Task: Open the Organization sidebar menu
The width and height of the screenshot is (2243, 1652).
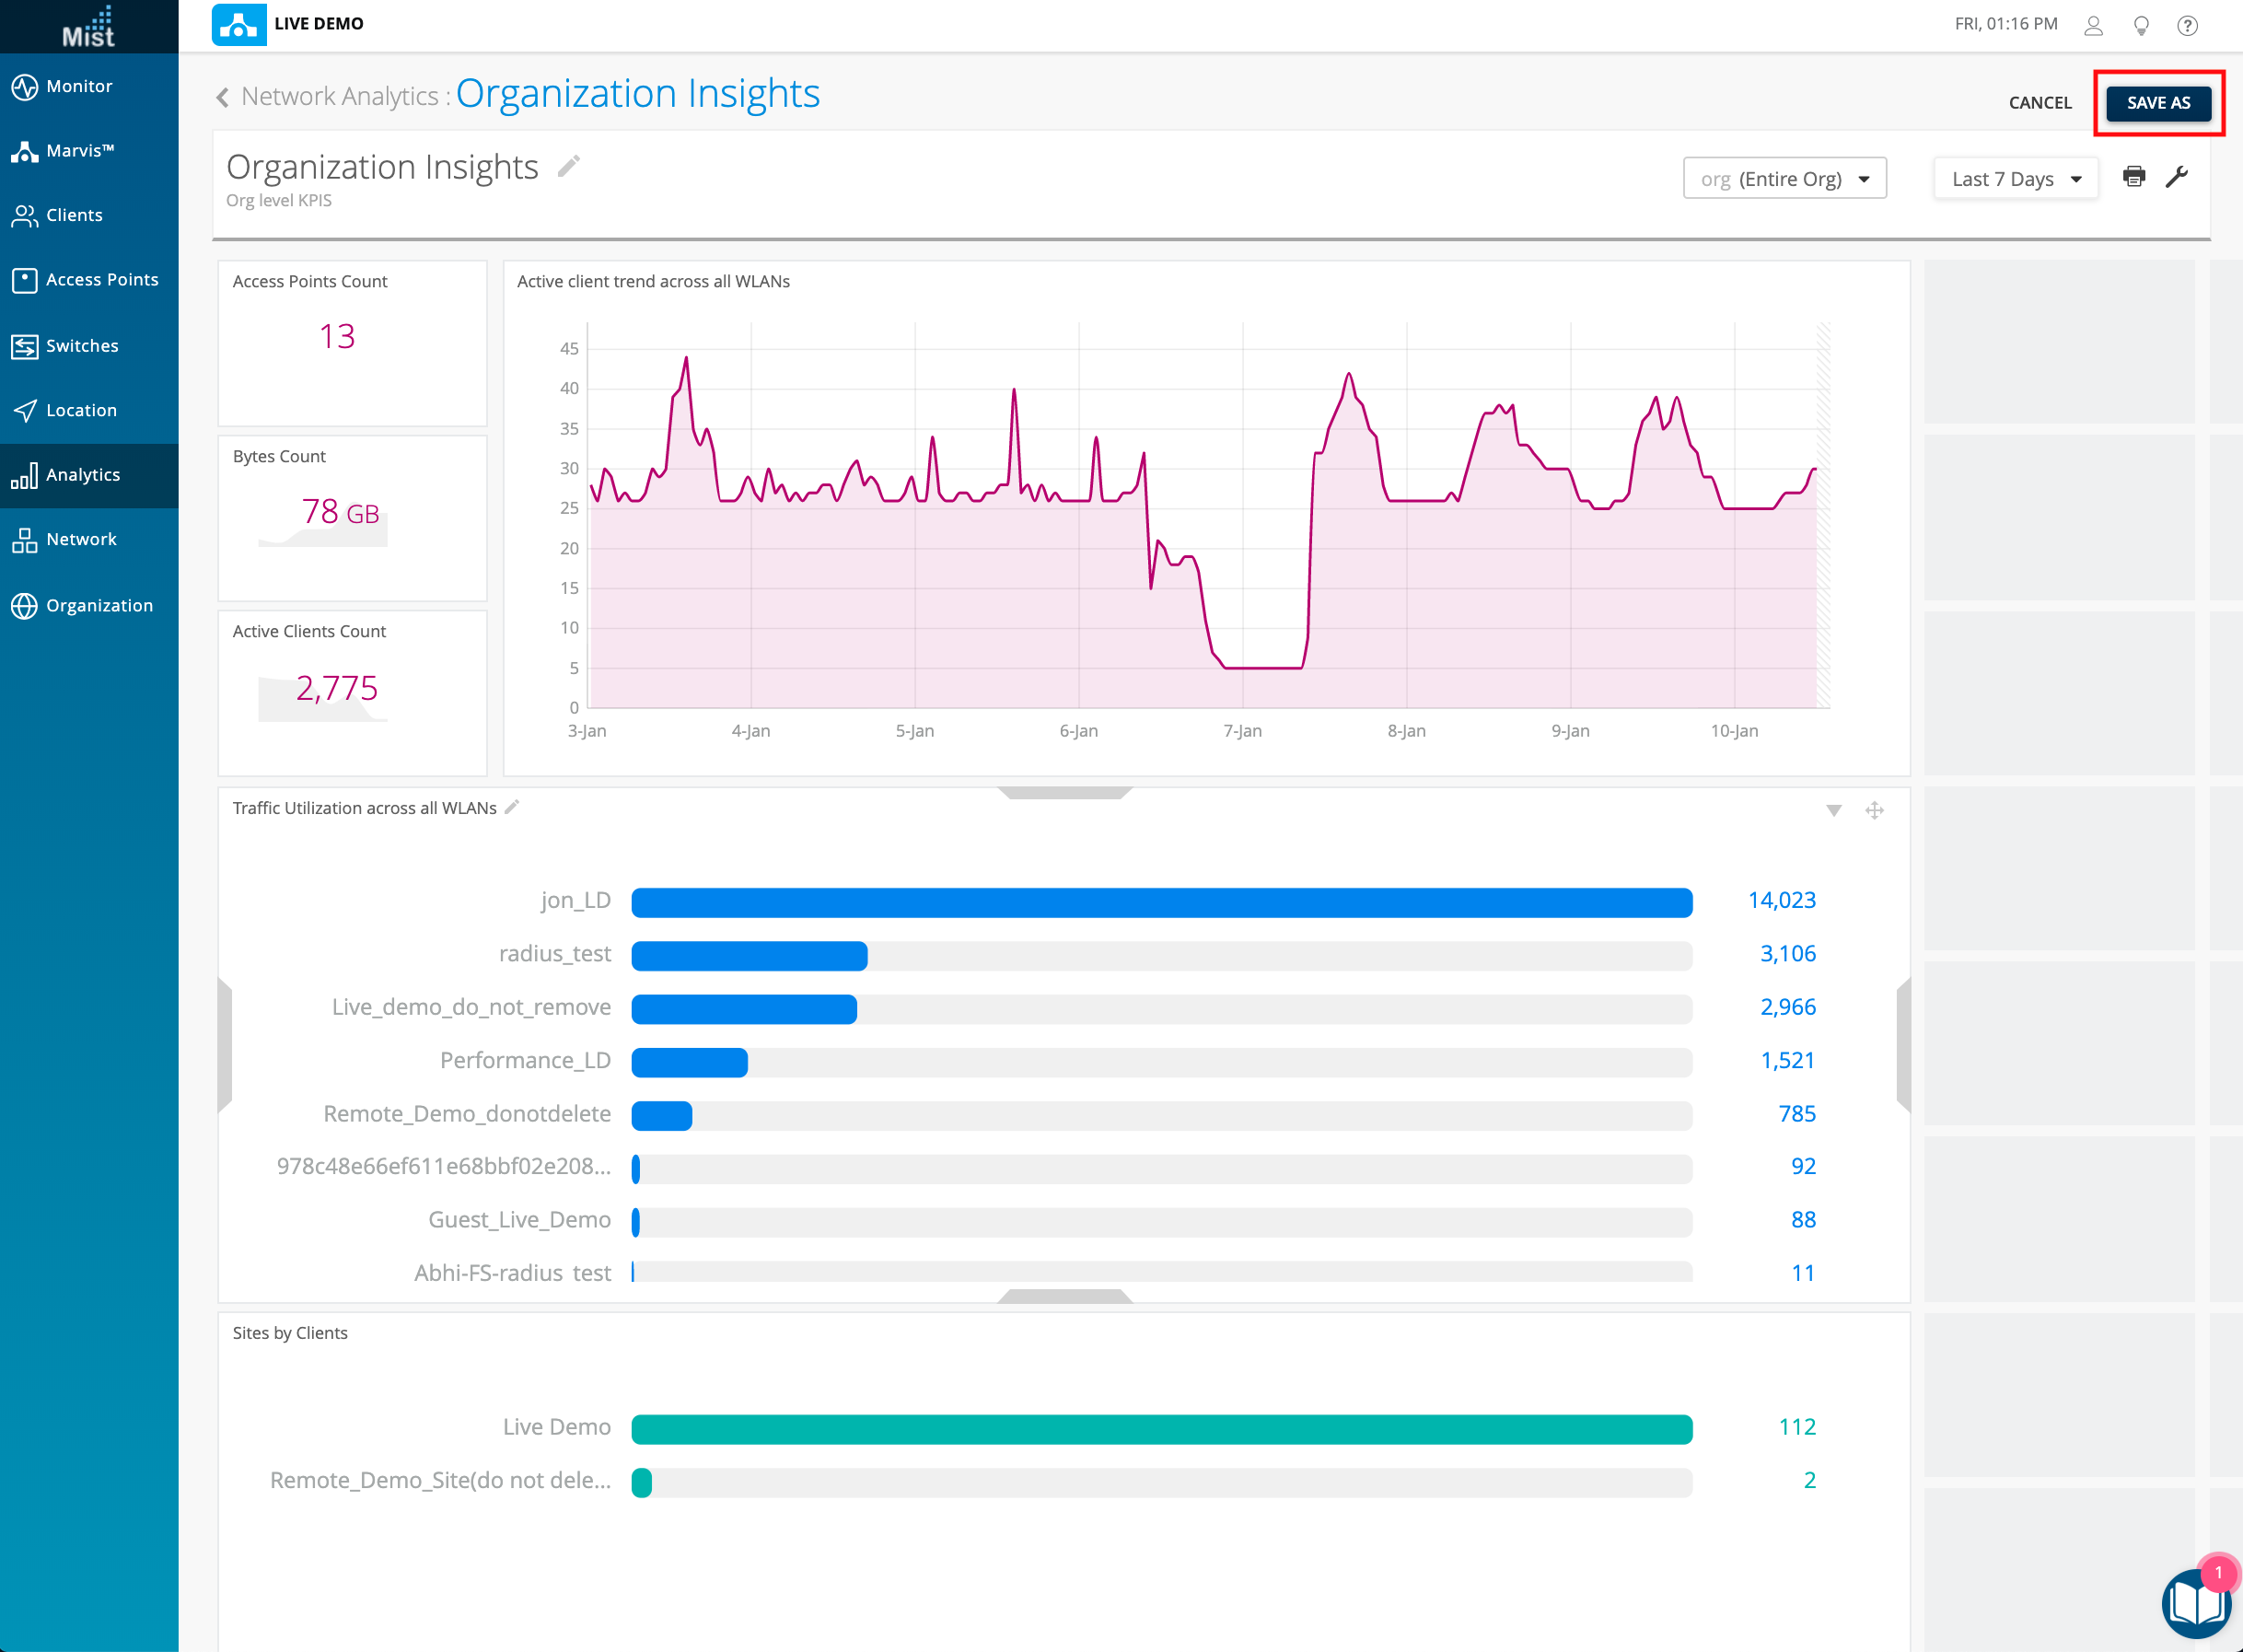Action: point(99,605)
